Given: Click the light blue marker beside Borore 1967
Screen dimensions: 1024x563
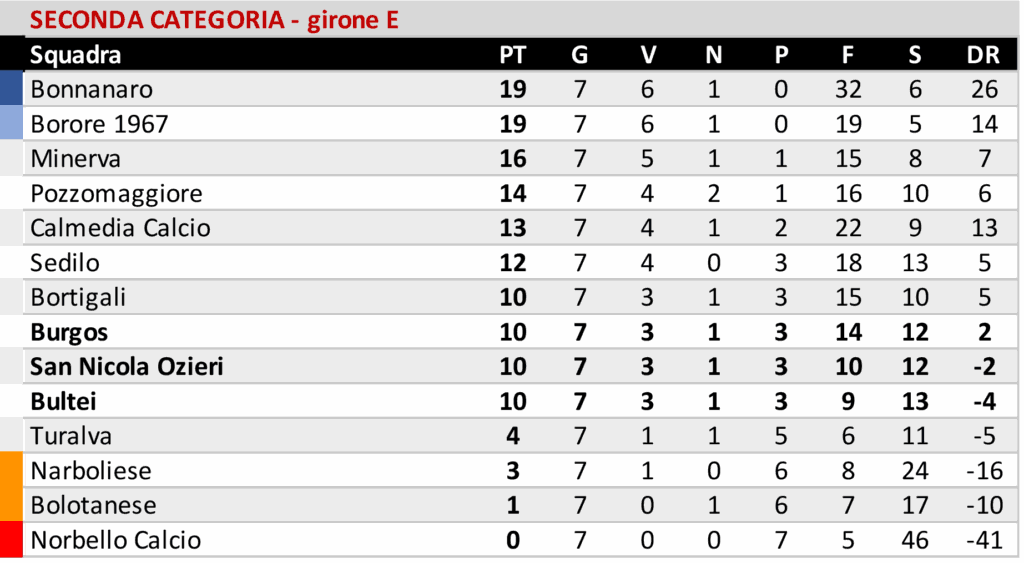Looking at the screenshot, I should (x=11, y=124).
